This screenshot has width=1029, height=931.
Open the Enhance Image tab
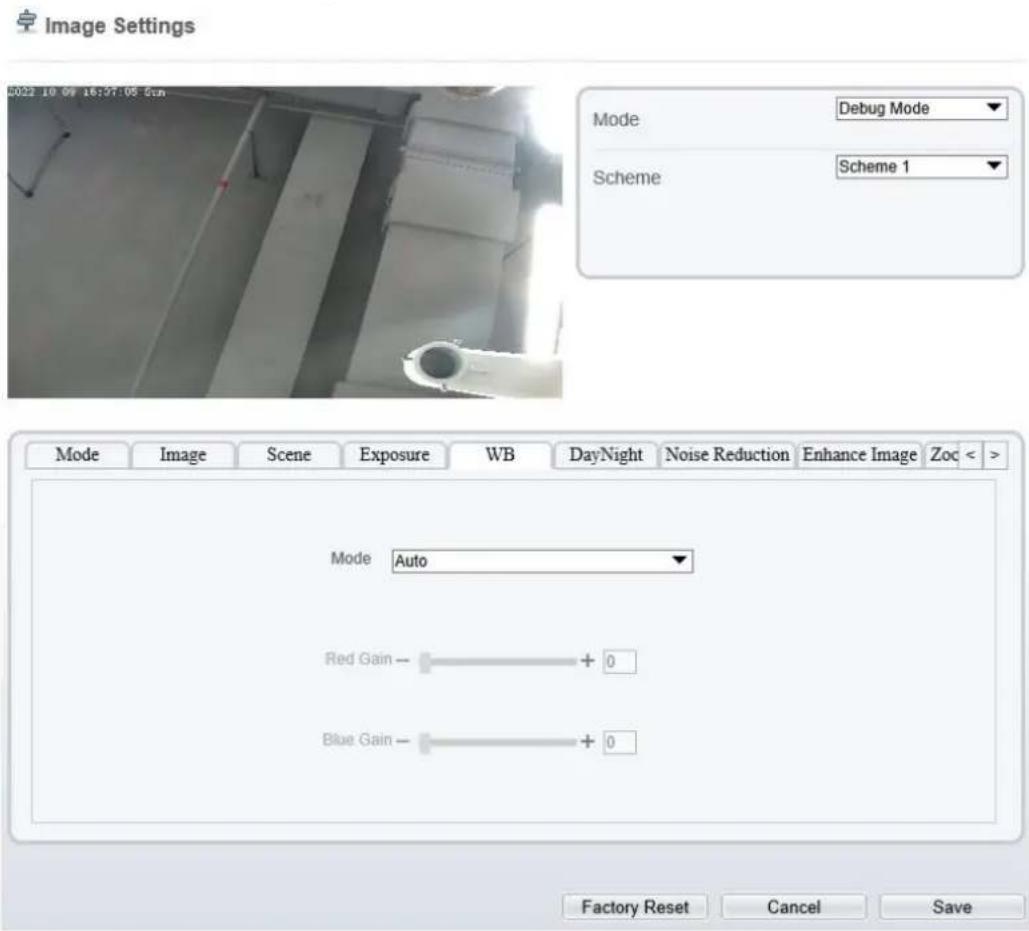point(859,455)
